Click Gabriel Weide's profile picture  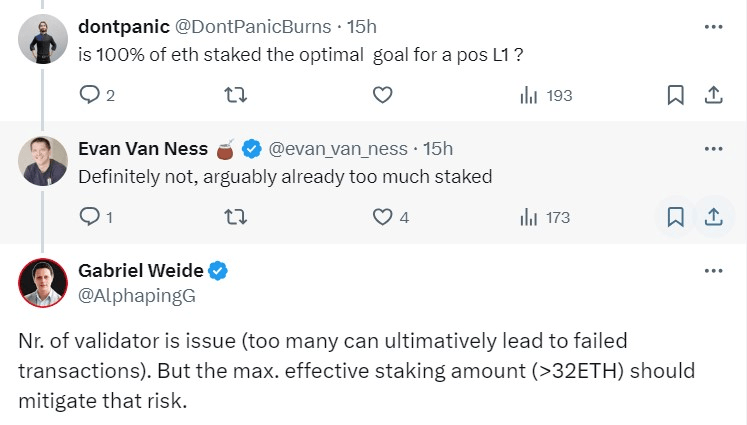43,283
